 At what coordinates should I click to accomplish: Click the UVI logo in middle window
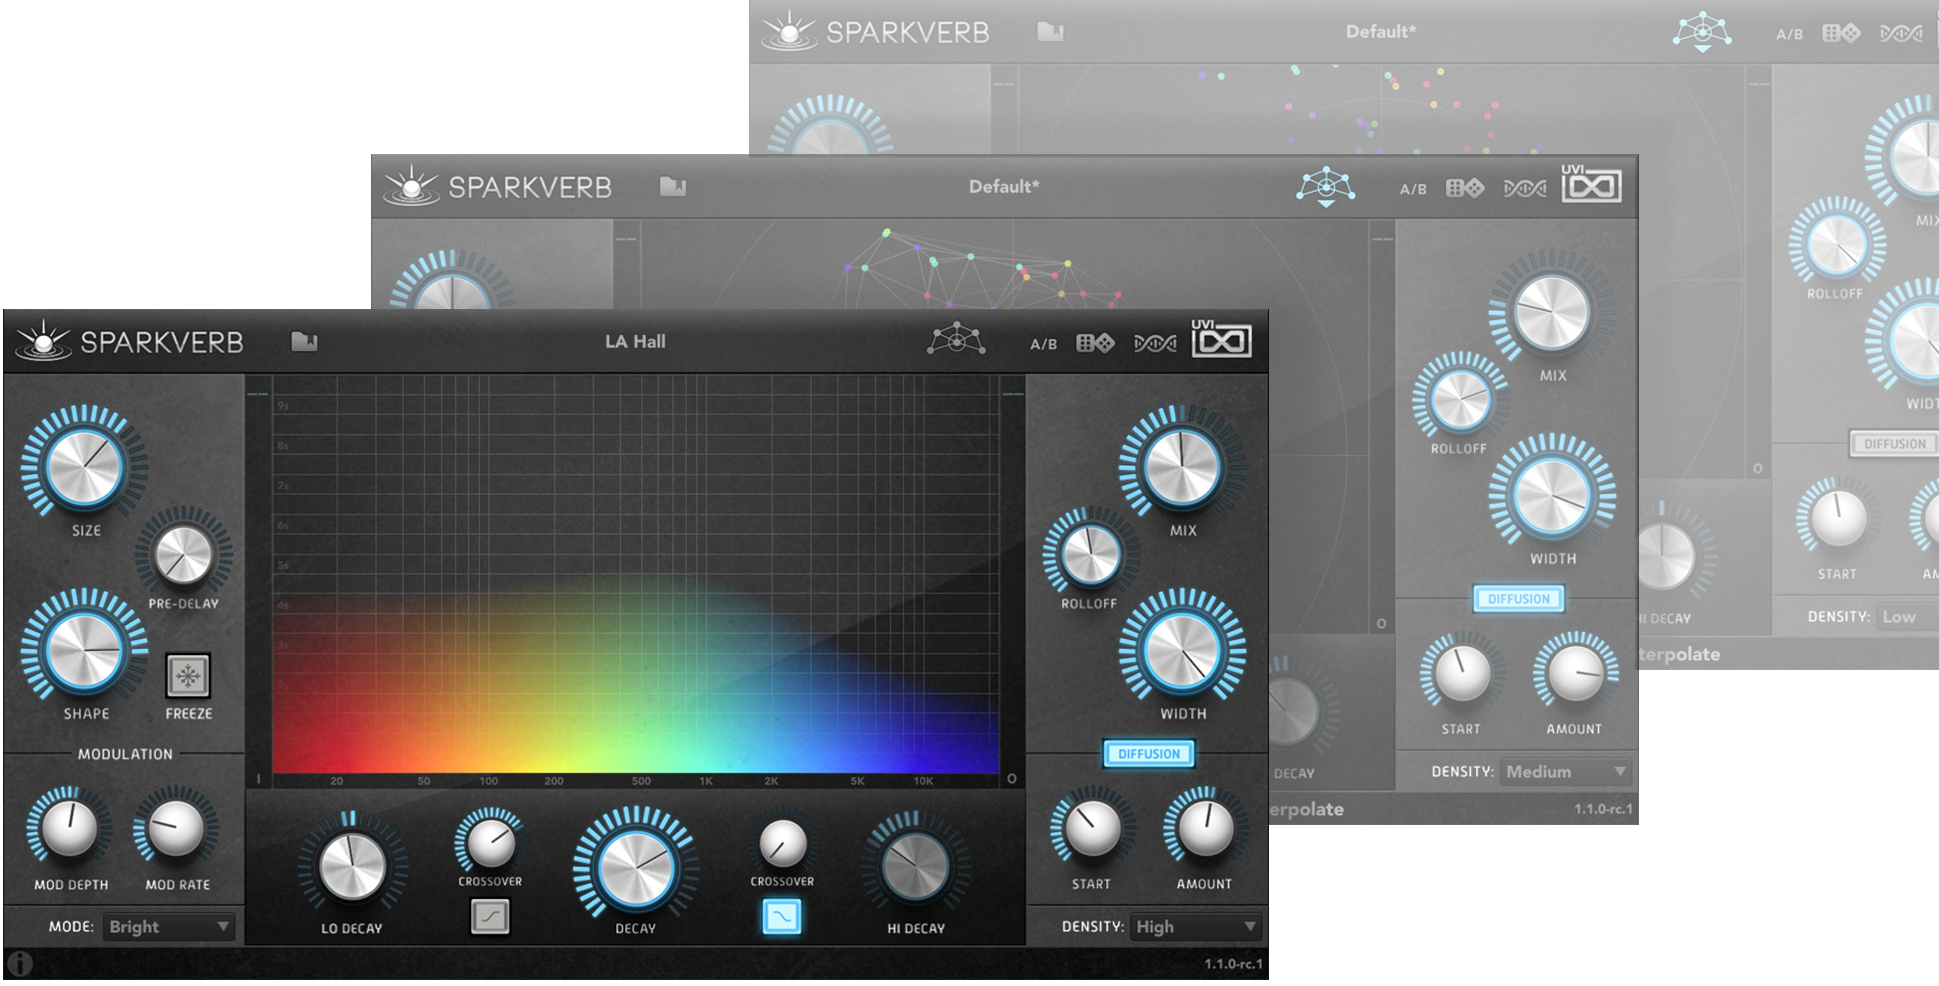[1590, 183]
